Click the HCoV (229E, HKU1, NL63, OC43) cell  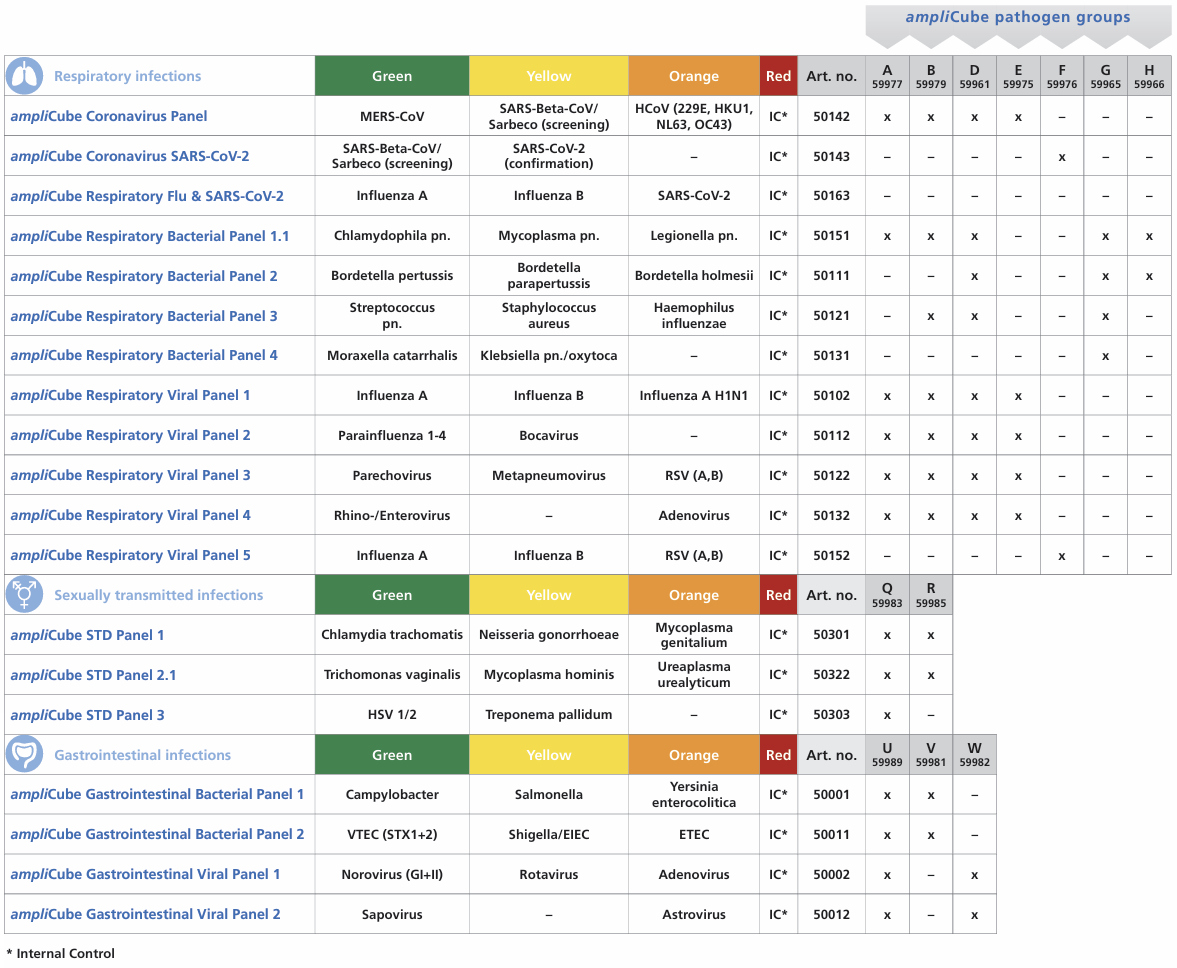coord(694,116)
